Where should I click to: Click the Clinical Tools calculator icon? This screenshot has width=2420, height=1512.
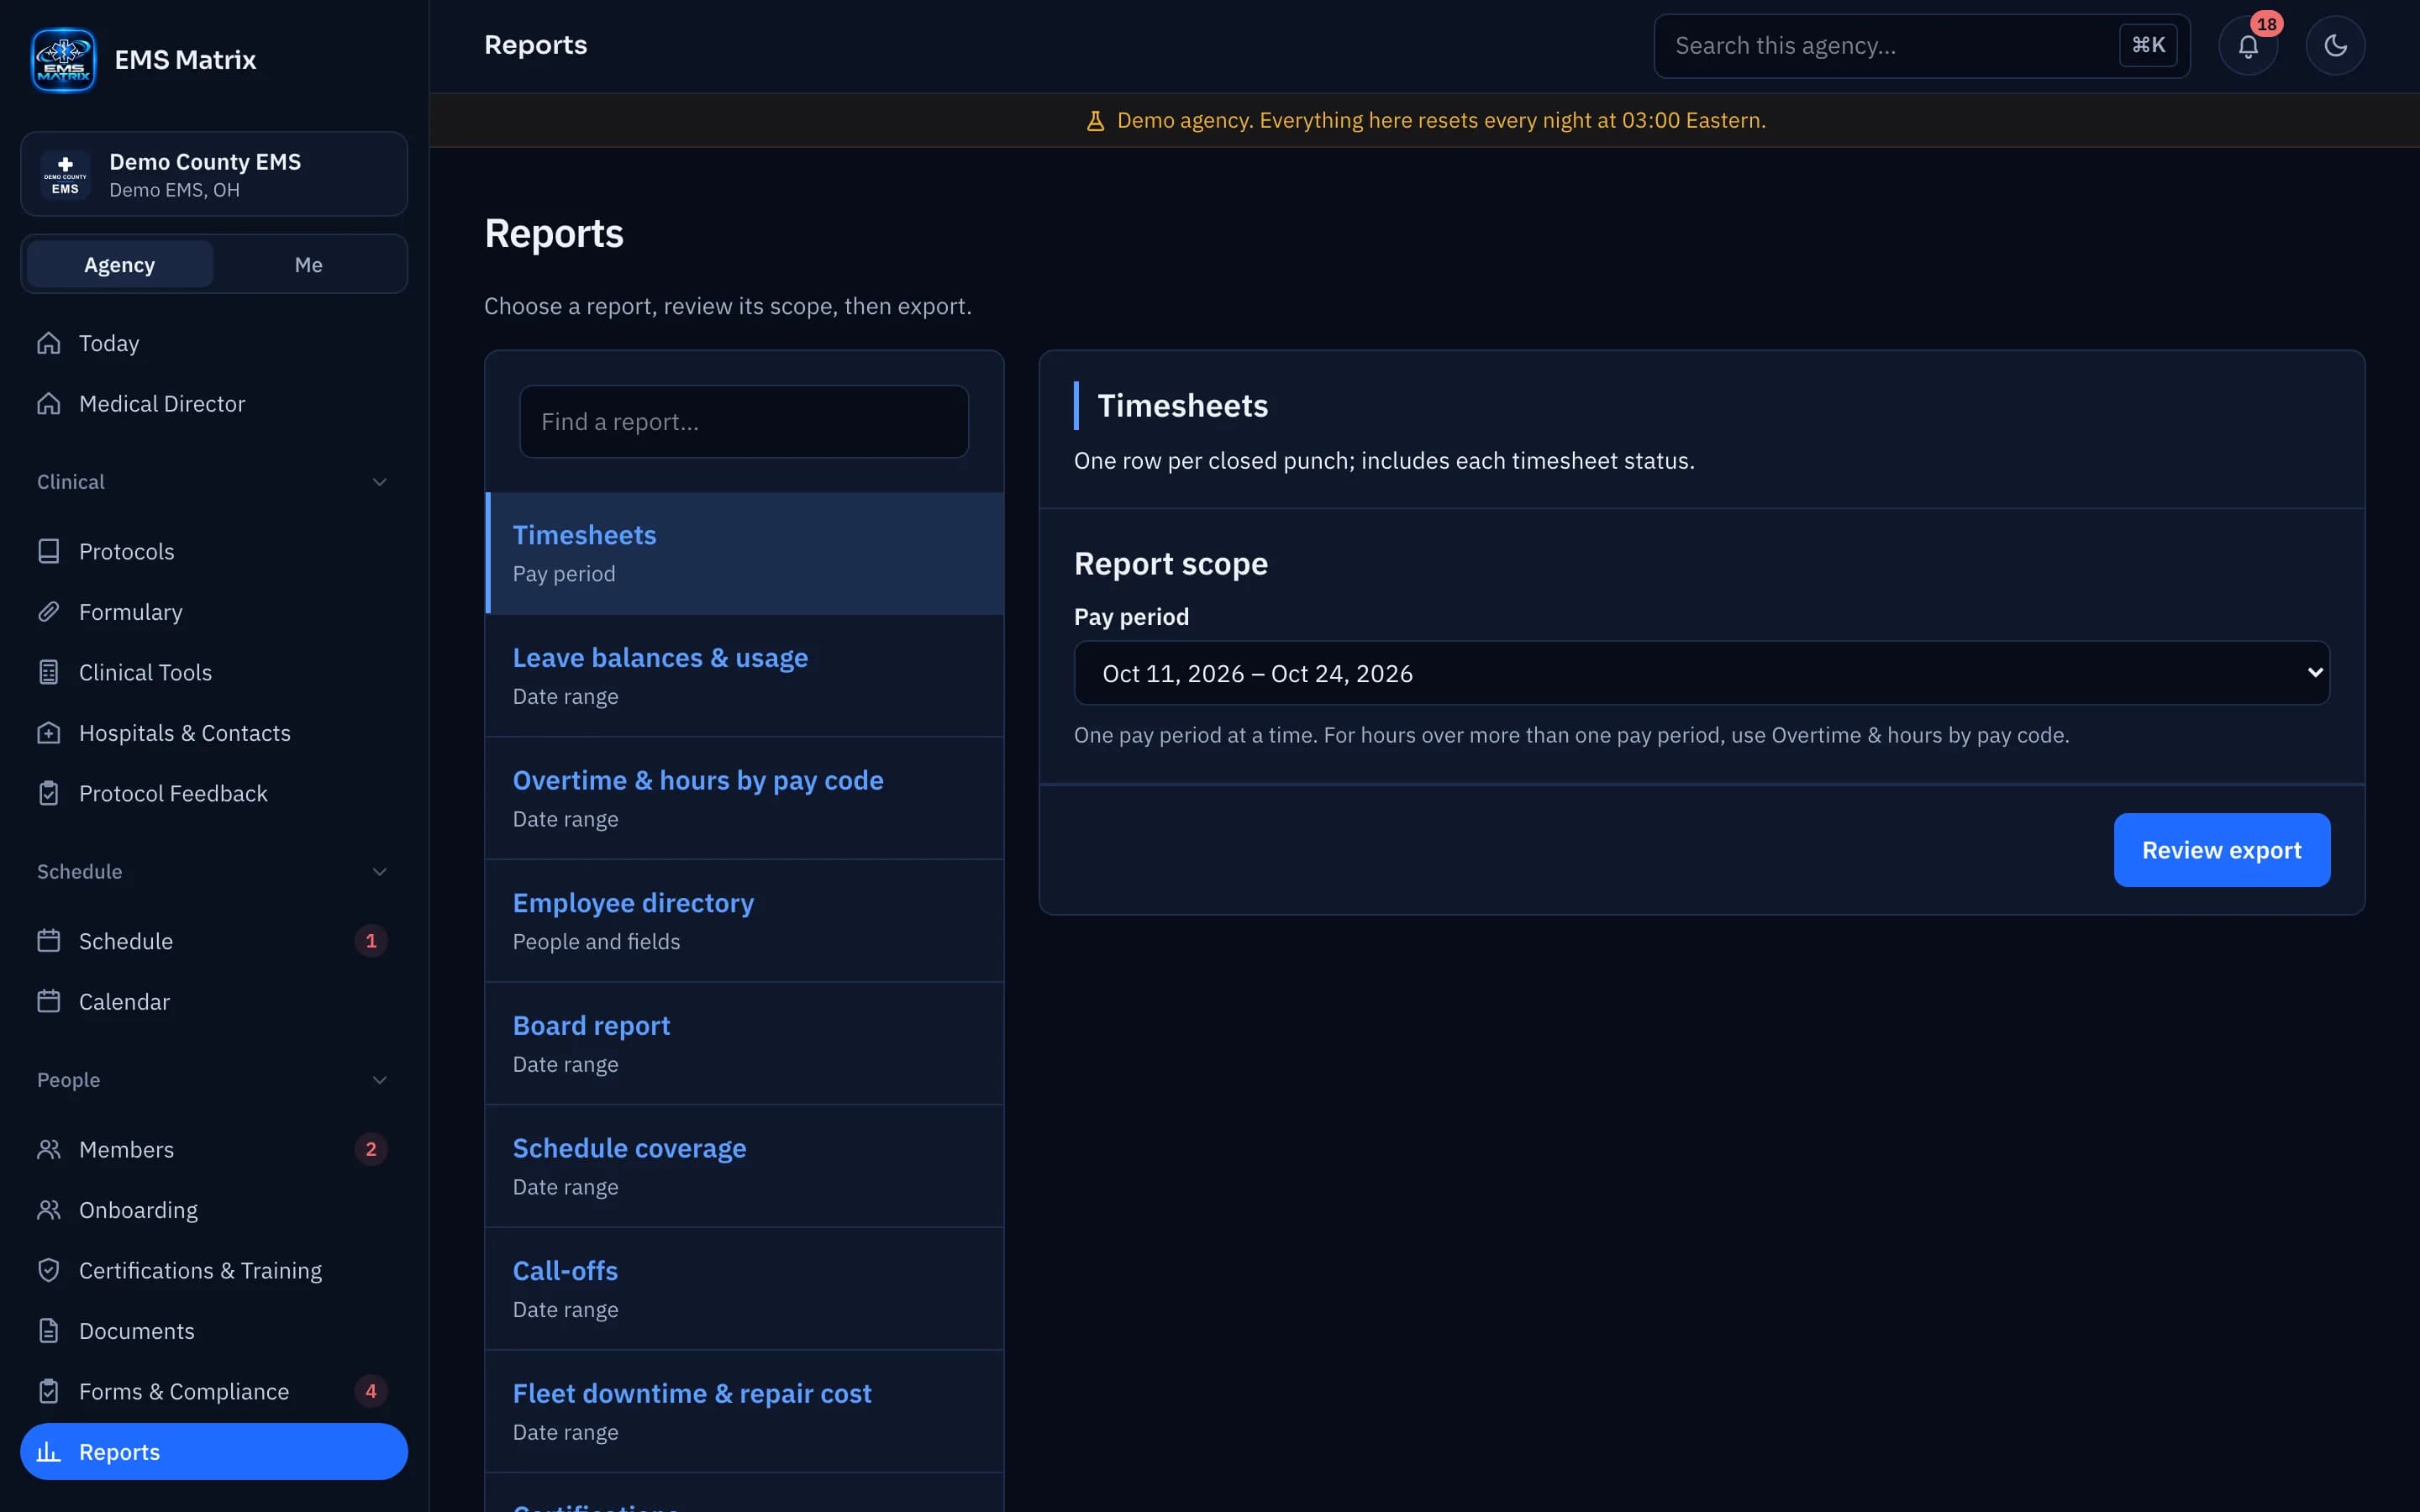click(49, 672)
